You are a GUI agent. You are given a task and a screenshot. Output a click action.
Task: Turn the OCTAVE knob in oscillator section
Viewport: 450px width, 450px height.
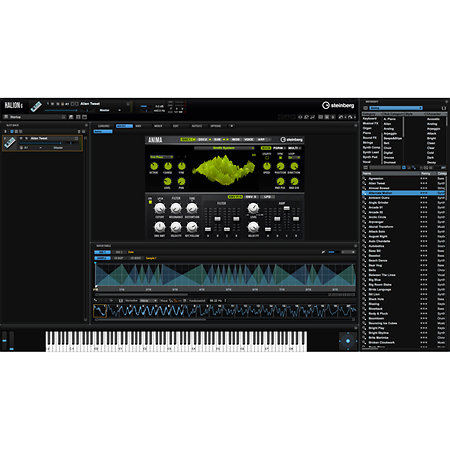(x=154, y=166)
